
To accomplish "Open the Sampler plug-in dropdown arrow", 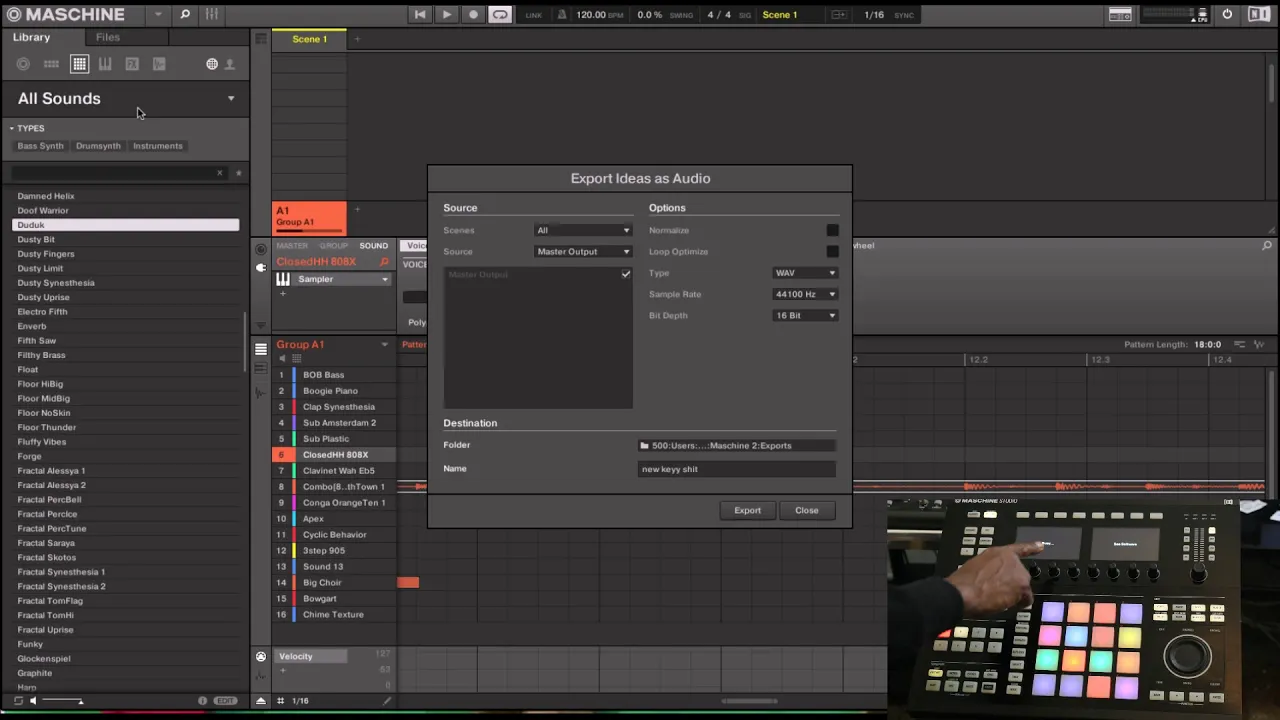I will (x=384, y=279).
